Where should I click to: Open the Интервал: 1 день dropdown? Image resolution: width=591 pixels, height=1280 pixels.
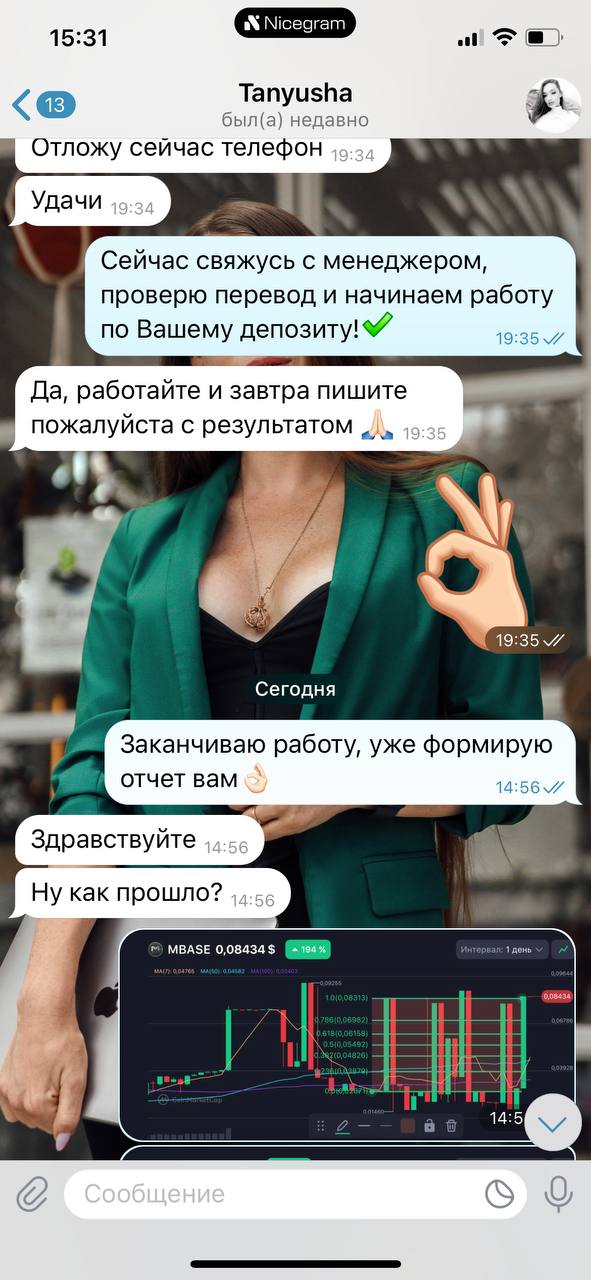502,949
